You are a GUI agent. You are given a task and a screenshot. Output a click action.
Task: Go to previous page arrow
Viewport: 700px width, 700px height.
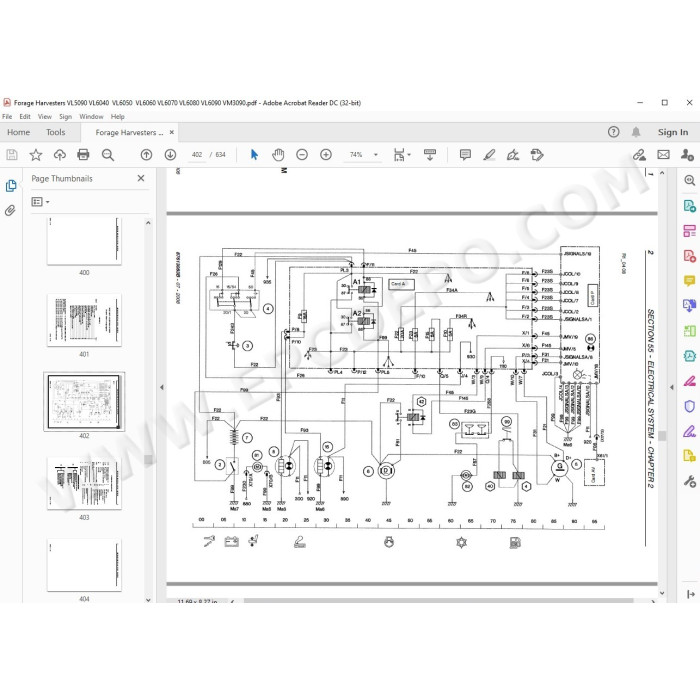click(x=146, y=155)
